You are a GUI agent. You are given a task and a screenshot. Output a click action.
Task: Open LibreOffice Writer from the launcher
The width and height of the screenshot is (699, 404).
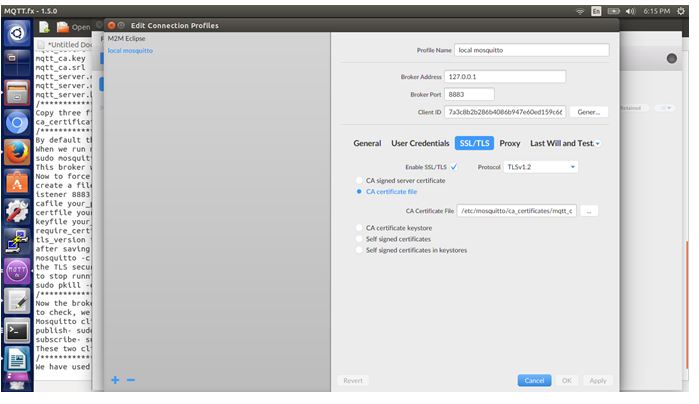tap(17, 359)
